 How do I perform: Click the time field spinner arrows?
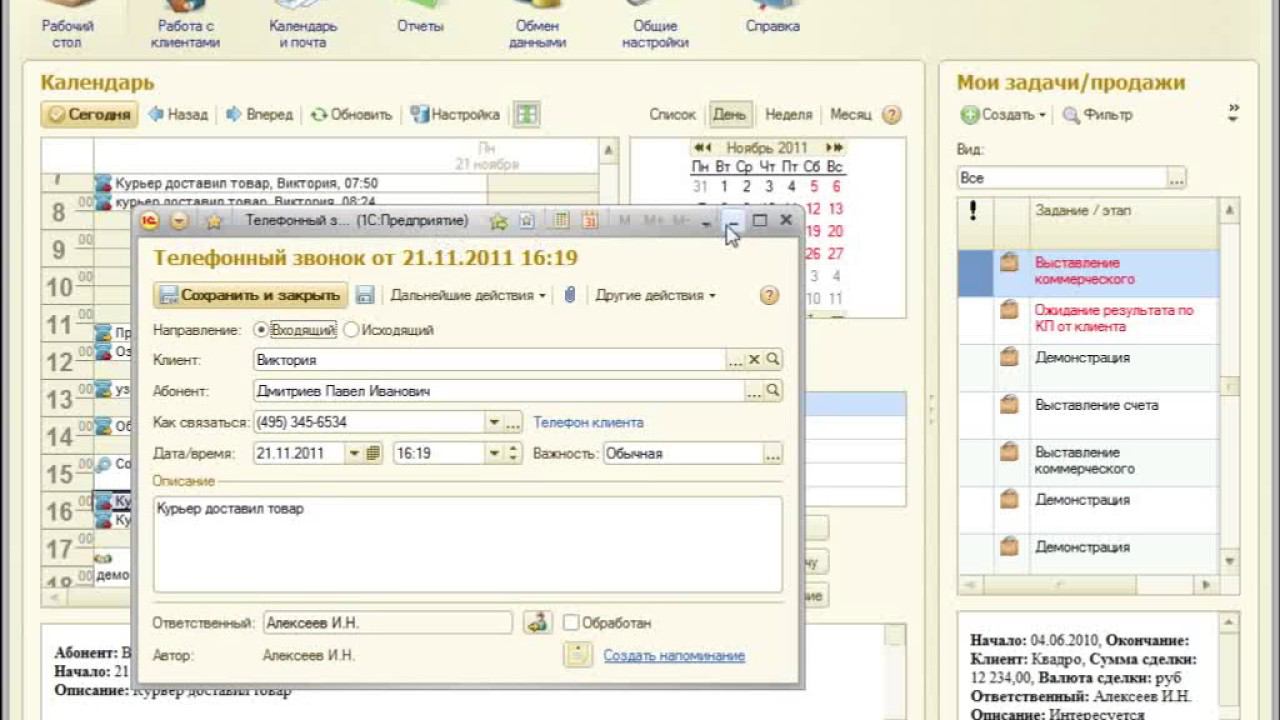point(513,453)
